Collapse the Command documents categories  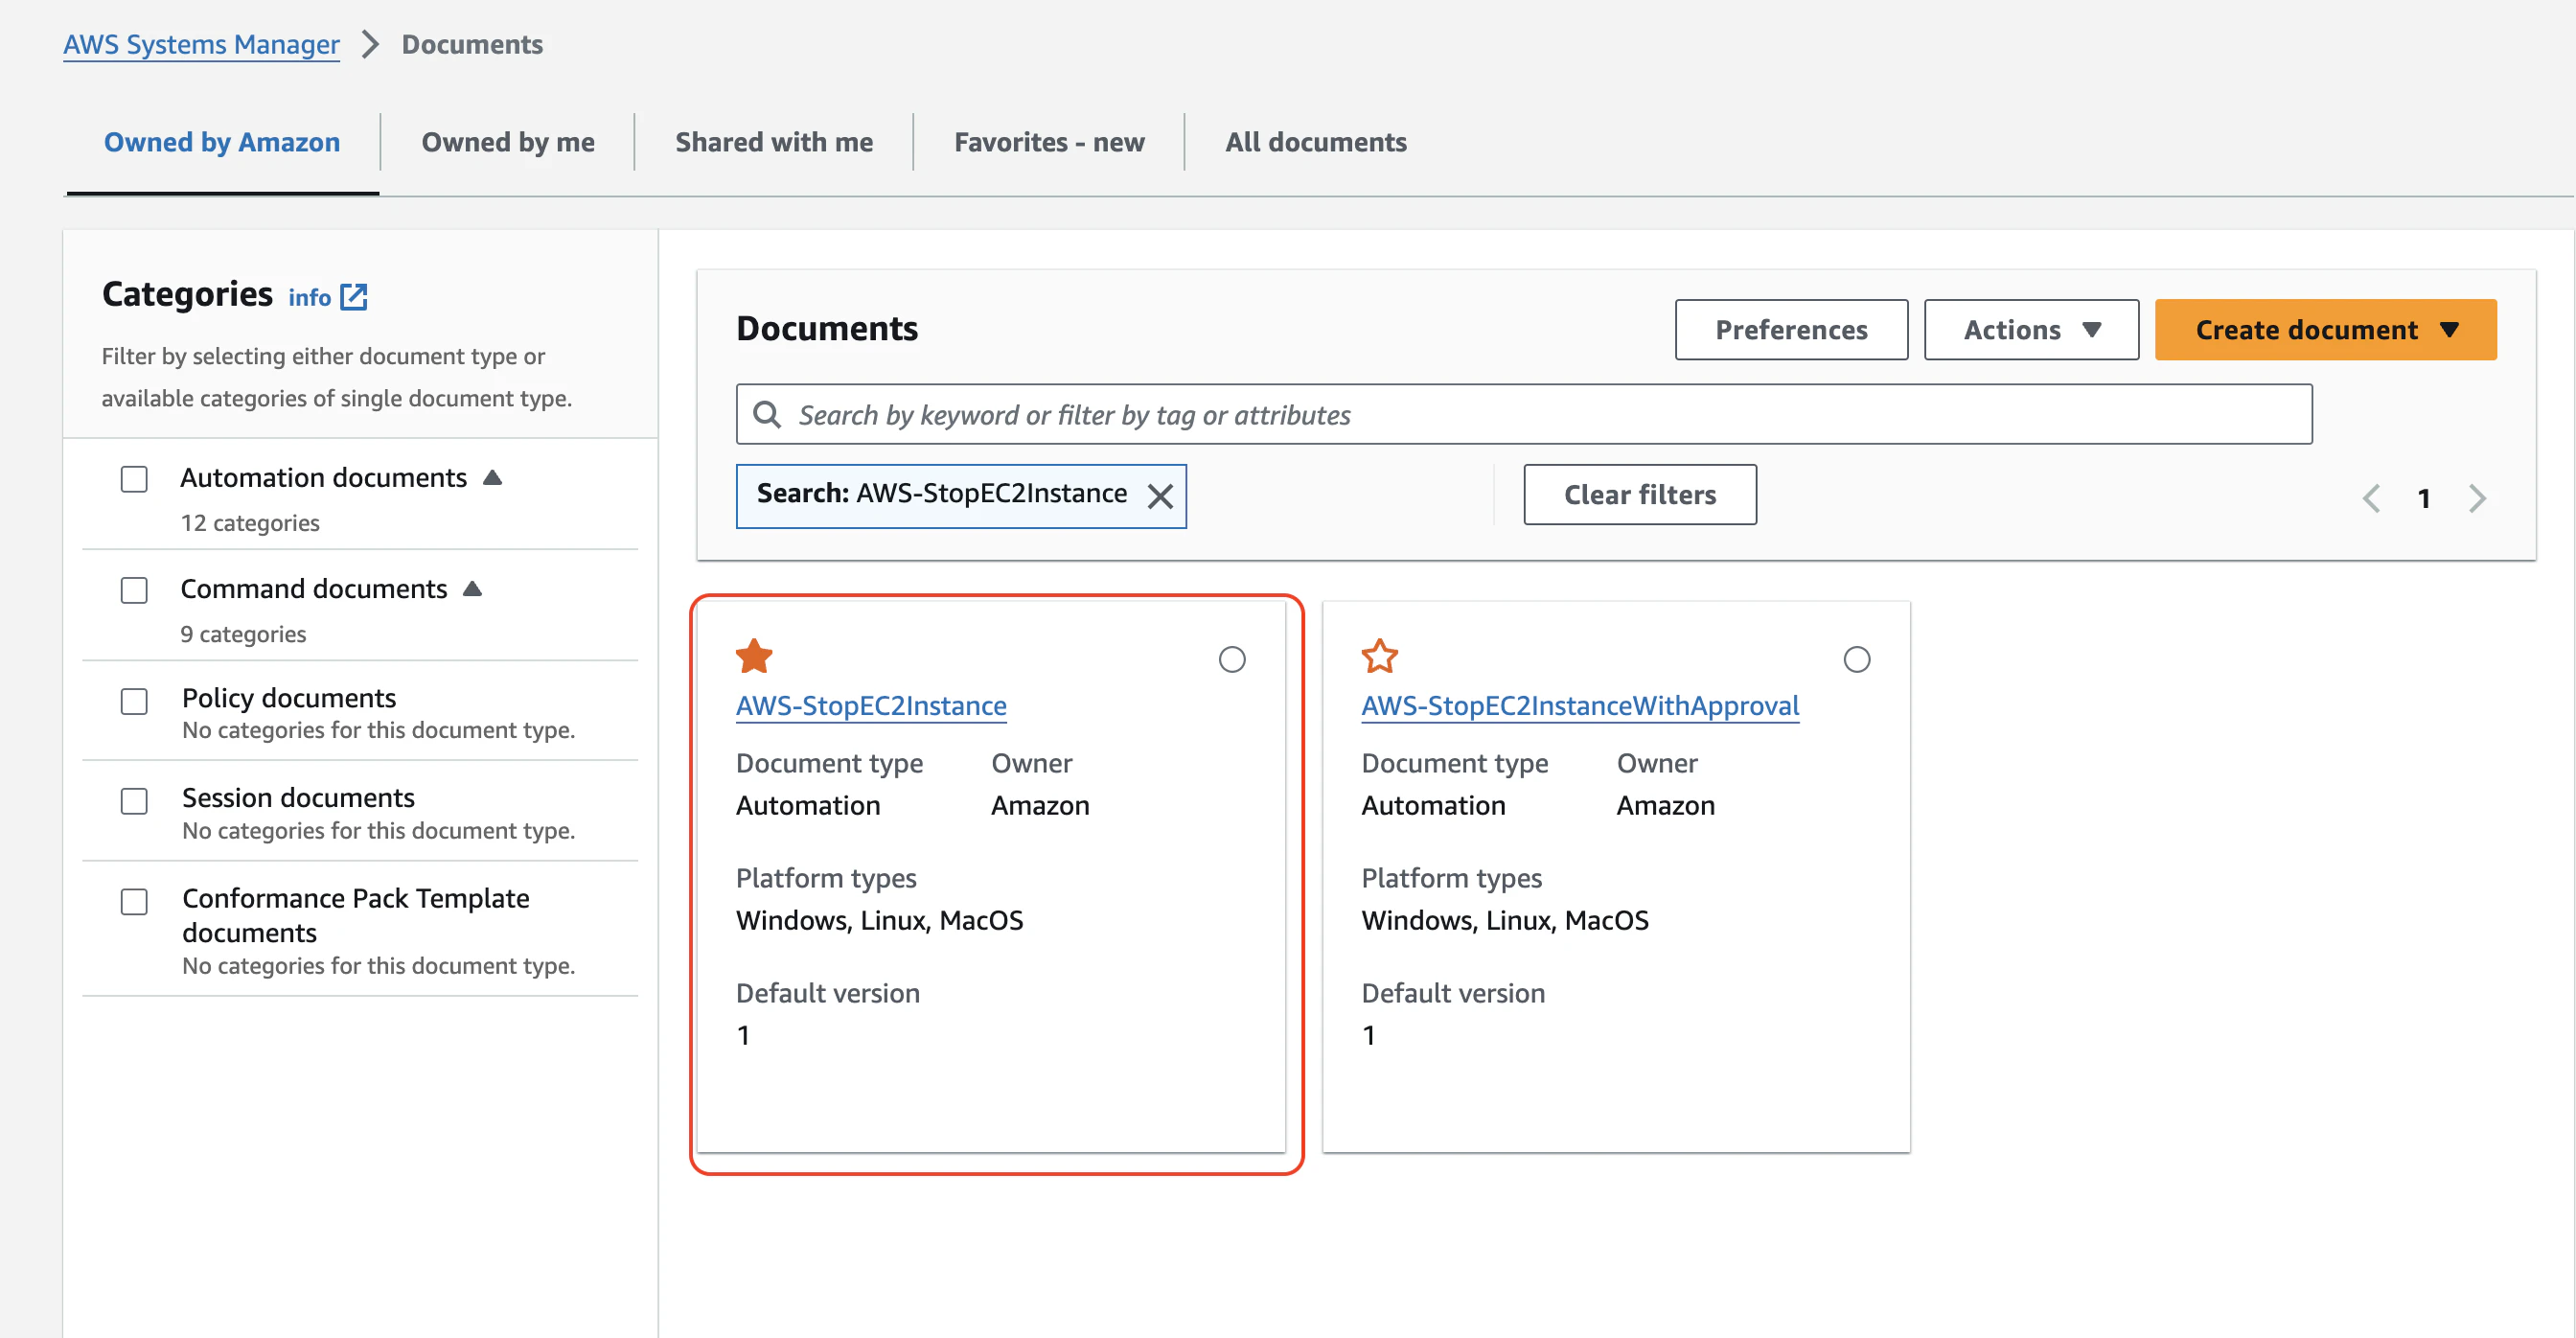[x=472, y=588]
